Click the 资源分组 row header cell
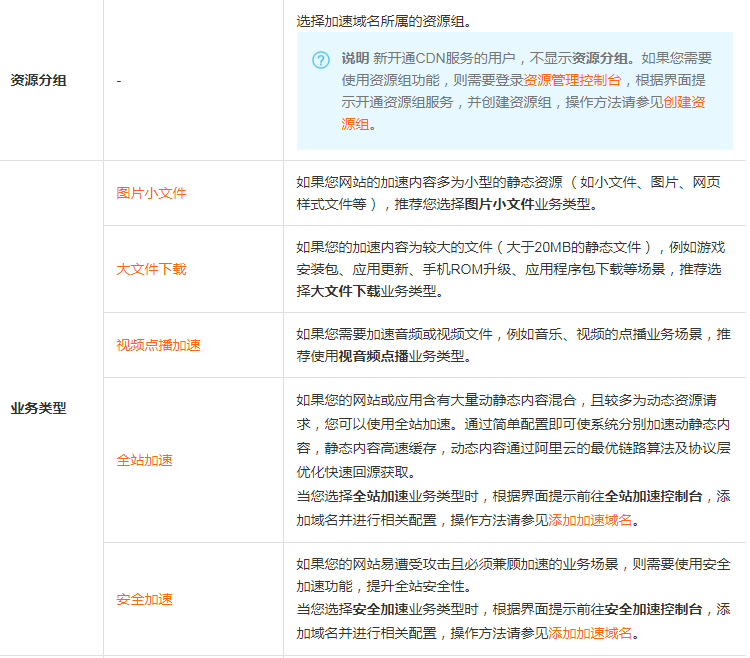The width and height of the screenshot is (750, 658). pos(39,80)
